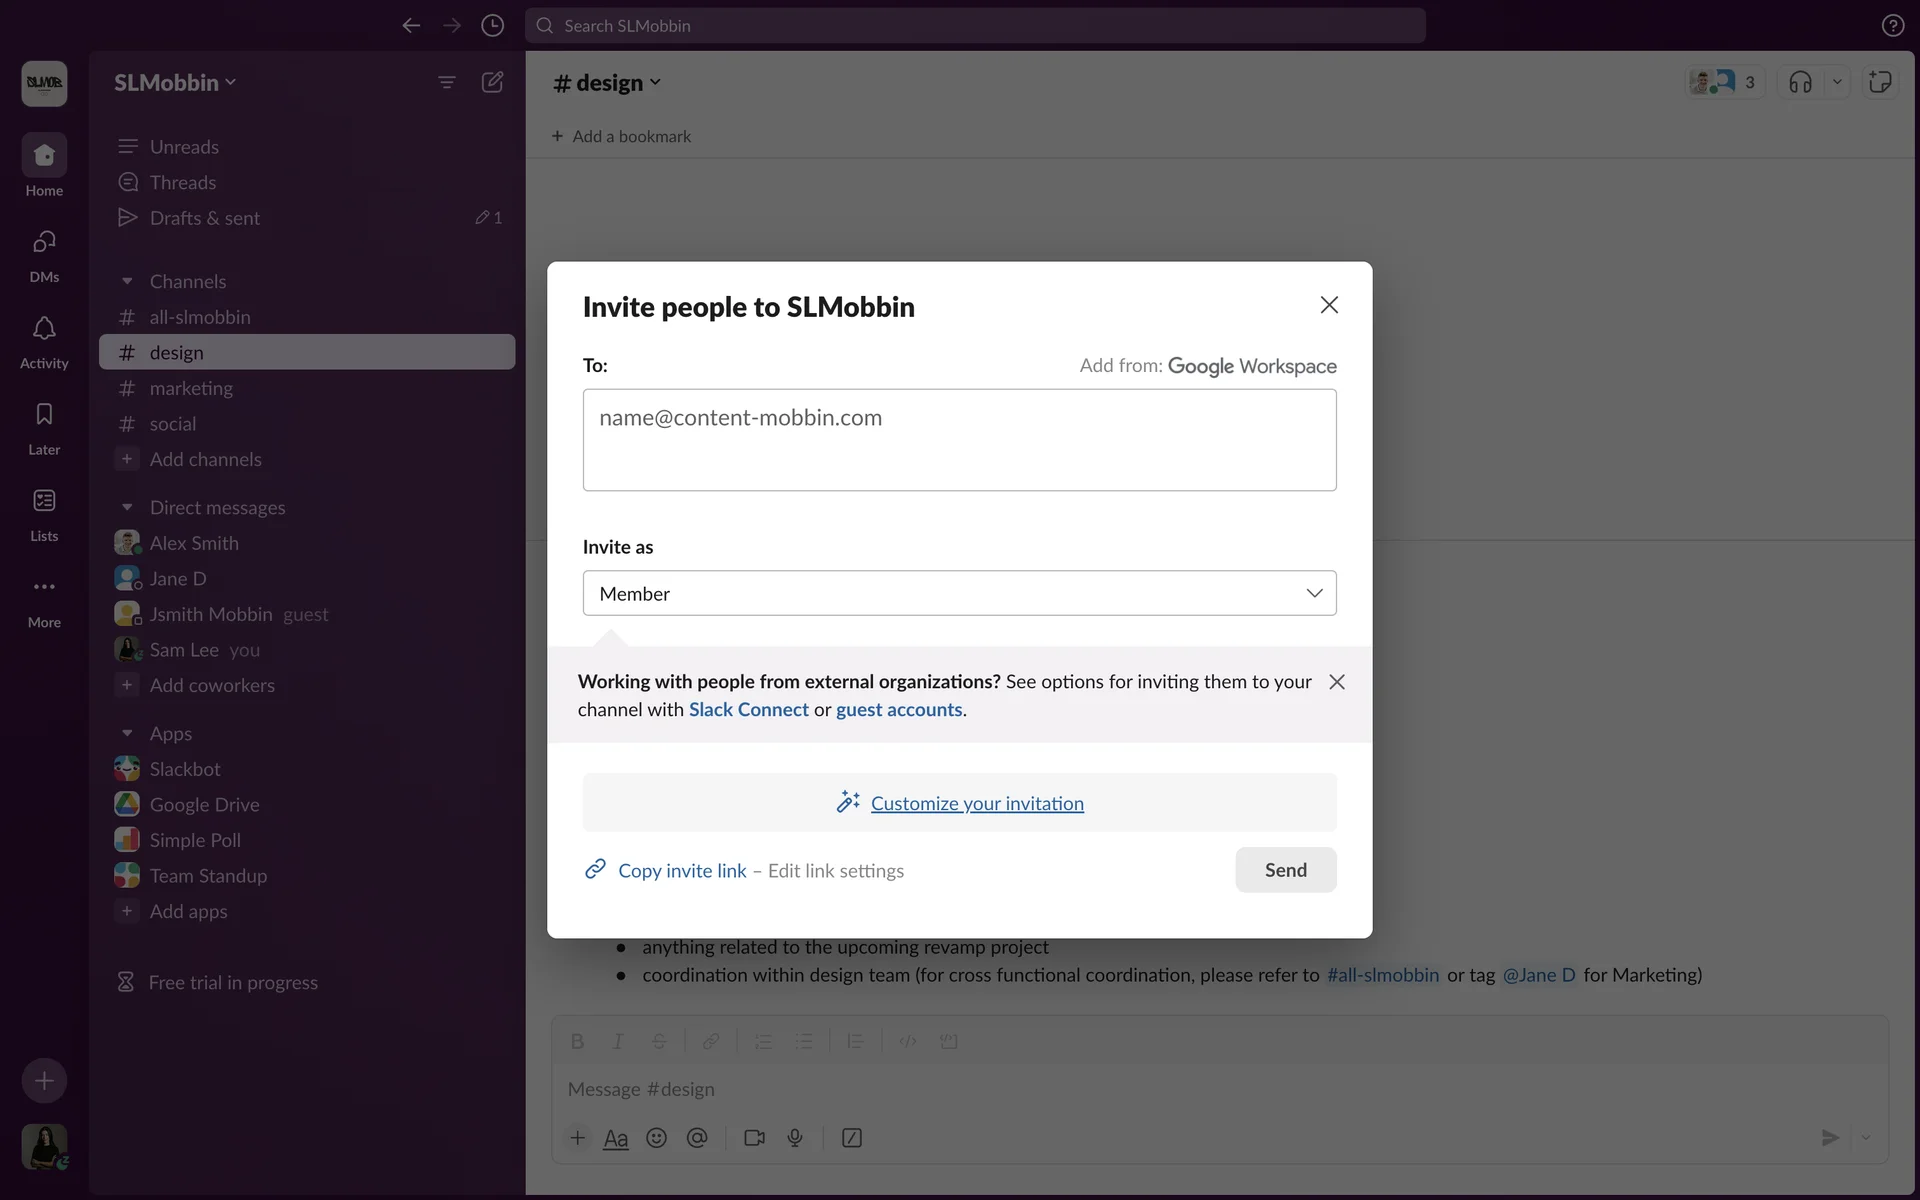Image resolution: width=1920 pixels, height=1200 pixels.
Task: Open the design channel name dropdown
Action: click(x=607, y=83)
